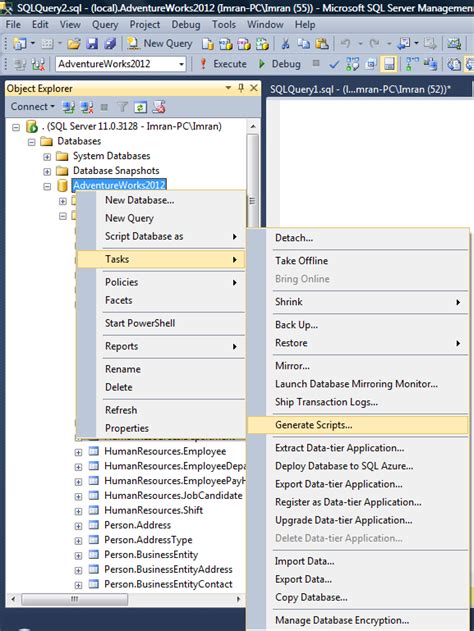Click the New Query button
Screen dimensions: 474x631
160,43
